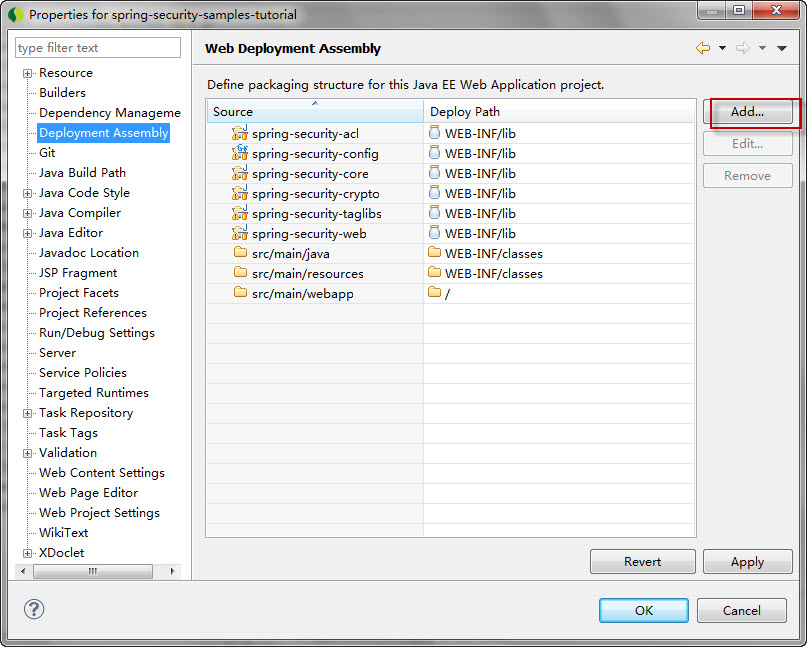Image resolution: width=807 pixels, height=647 pixels.
Task: Select Builders in the properties tree
Action: (x=62, y=93)
